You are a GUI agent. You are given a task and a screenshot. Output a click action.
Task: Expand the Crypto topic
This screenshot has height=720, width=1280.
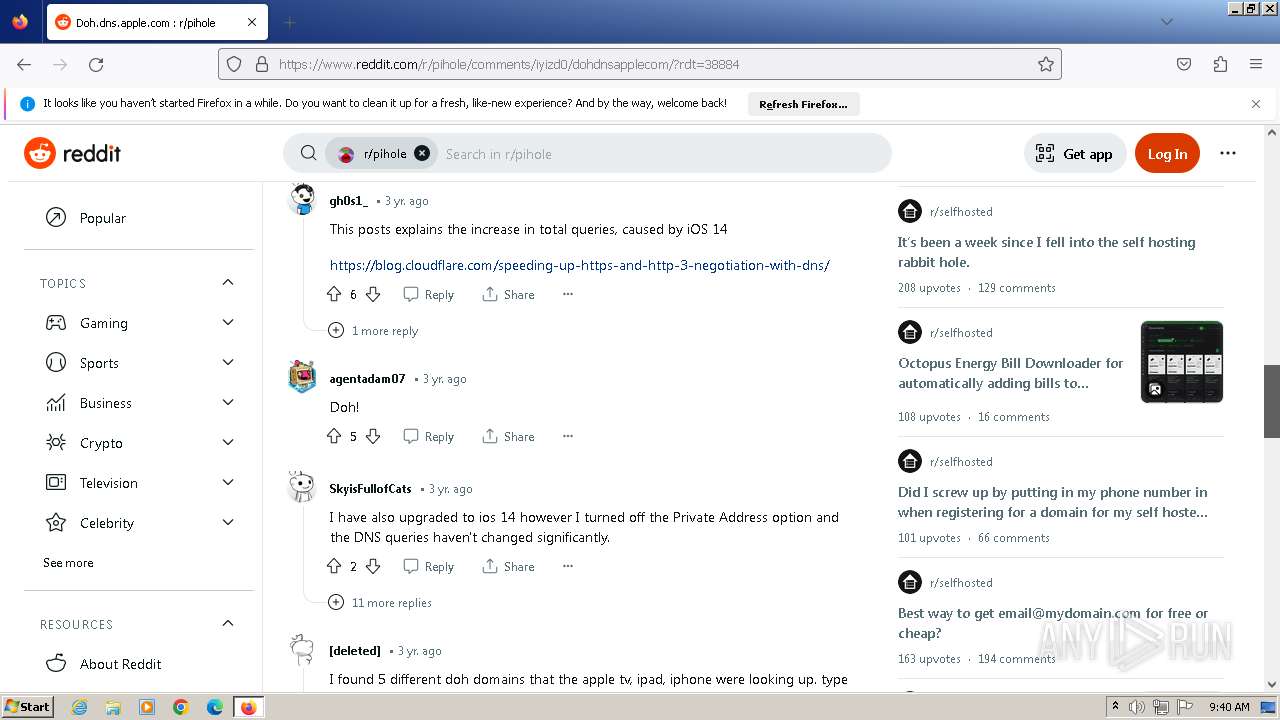point(228,442)
